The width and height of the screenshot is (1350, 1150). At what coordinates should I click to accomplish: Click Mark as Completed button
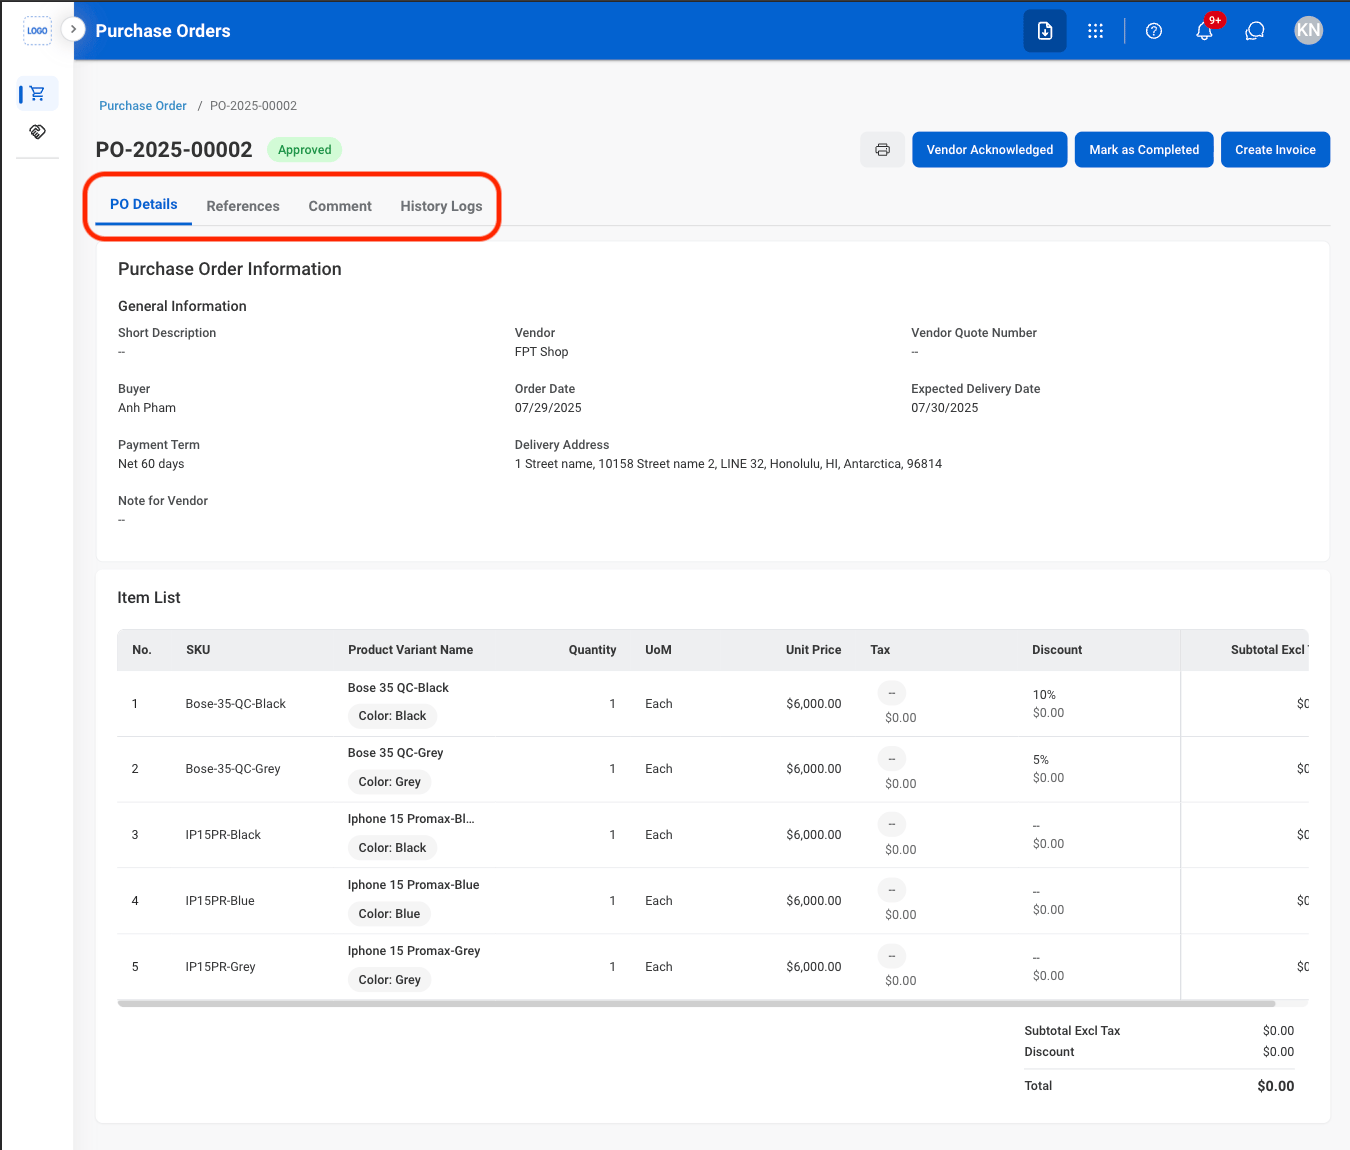[x=1144, y=150]
